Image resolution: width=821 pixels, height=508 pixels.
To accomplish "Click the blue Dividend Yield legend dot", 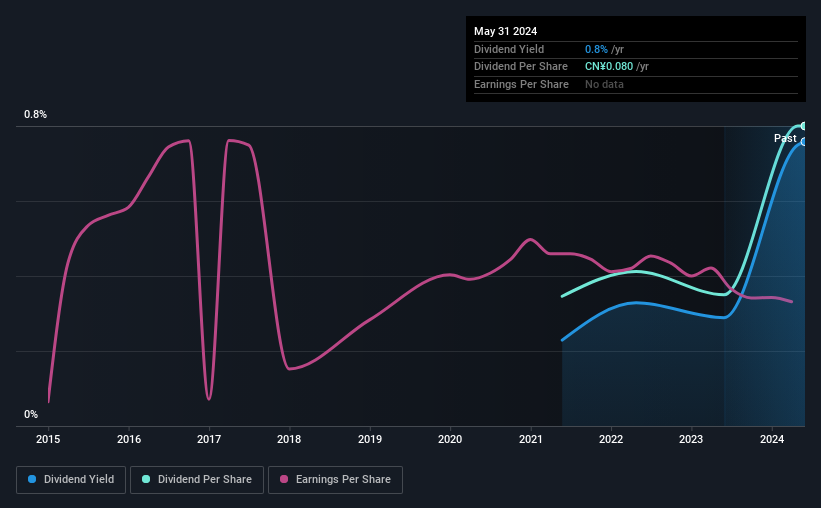I will (x=32, y=479).
